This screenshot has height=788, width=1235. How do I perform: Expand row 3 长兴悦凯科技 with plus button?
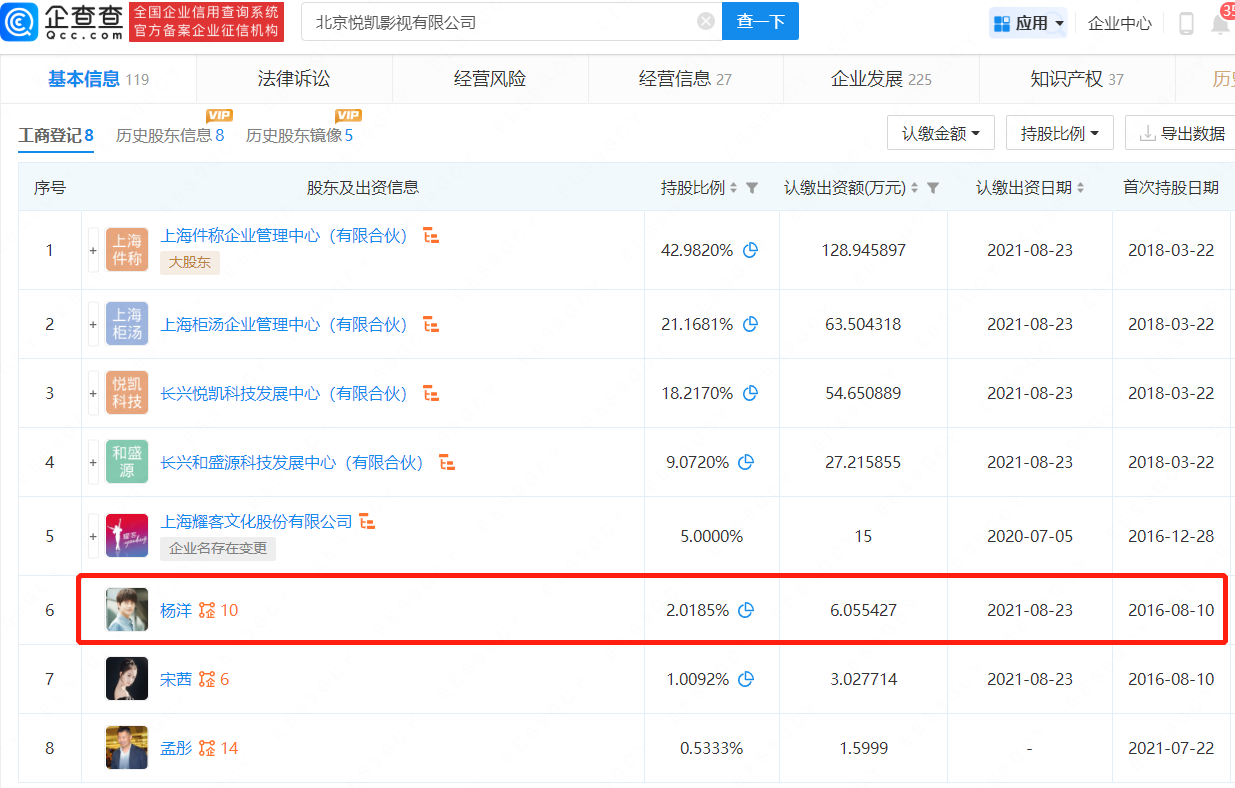(93, 393)
